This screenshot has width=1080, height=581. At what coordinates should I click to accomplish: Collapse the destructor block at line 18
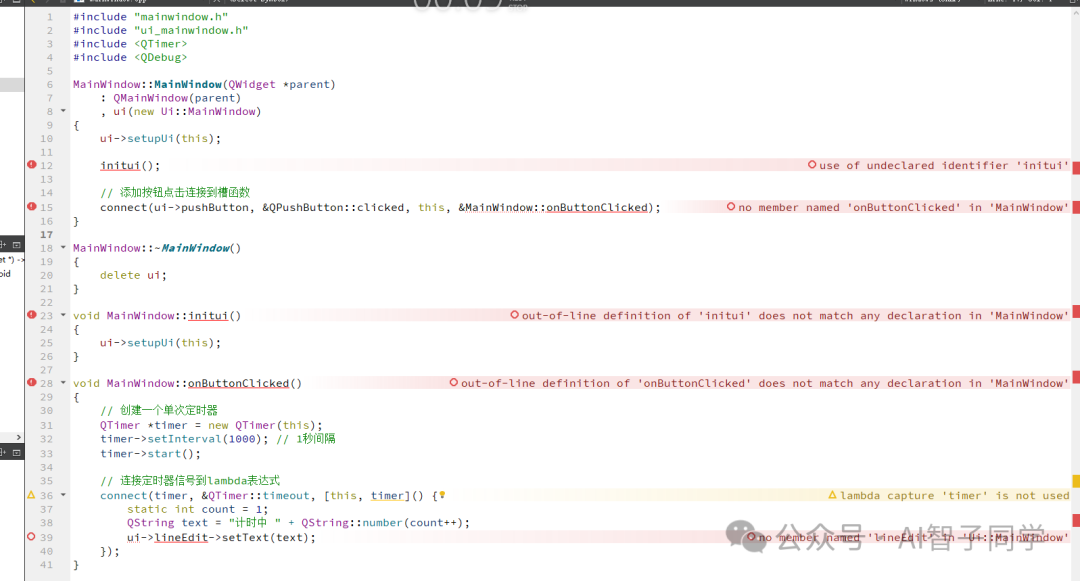coord(63,247)
